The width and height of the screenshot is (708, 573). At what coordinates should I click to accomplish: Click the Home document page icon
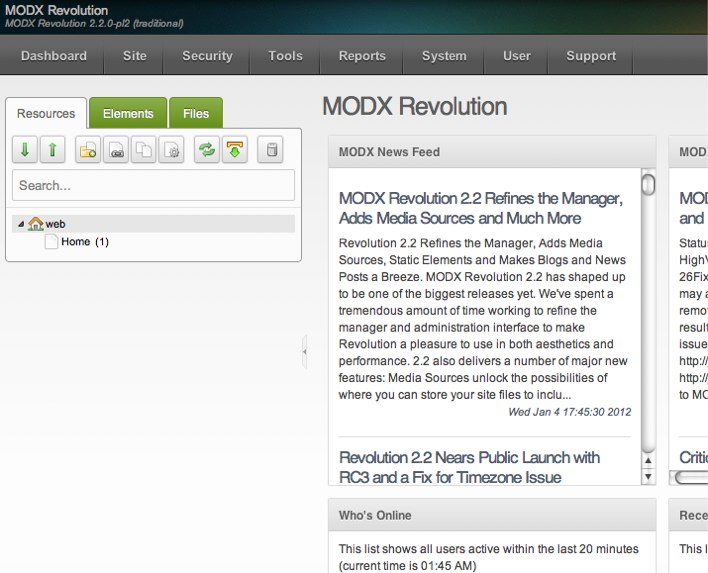point(51,242)
